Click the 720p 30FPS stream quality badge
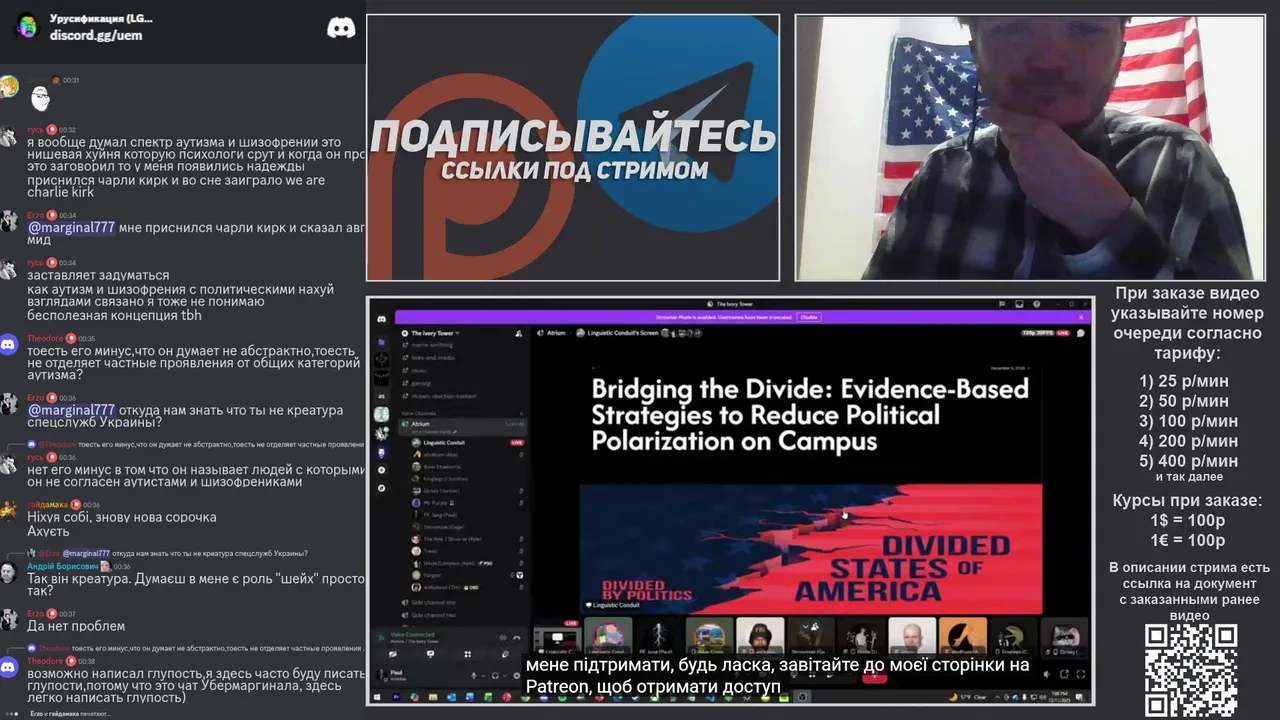This screenshot has height=720, width=1280. tap(1039, 333)
